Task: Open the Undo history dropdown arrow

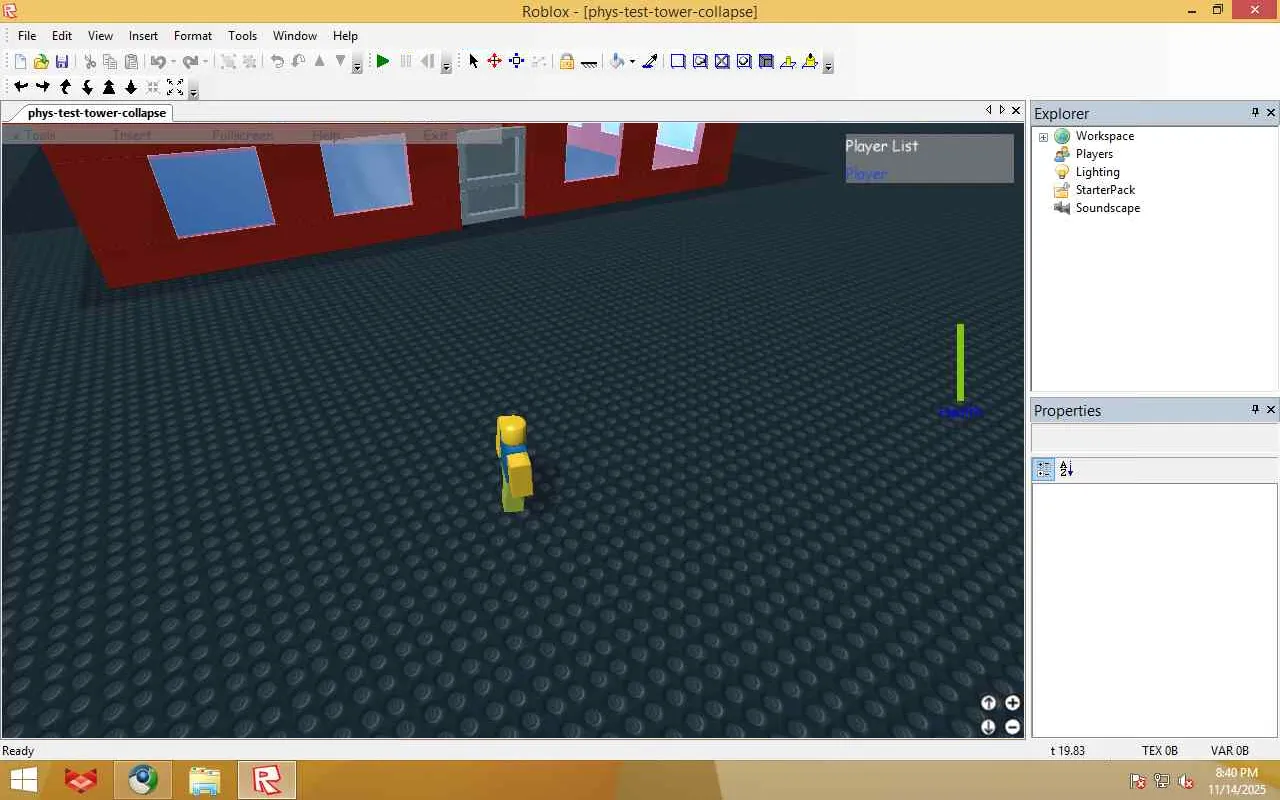Action: pyautogui.click(x=173, y=62)
